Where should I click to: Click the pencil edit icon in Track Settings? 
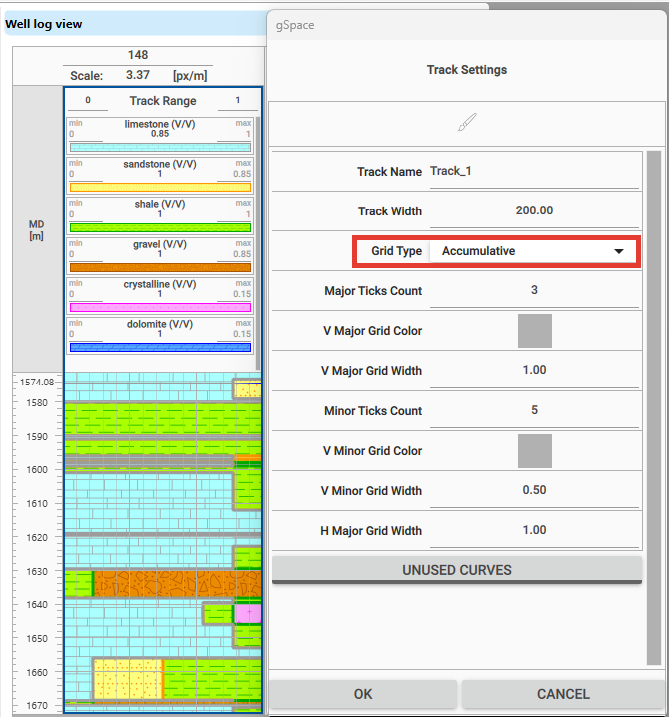[x=467, y=122]
